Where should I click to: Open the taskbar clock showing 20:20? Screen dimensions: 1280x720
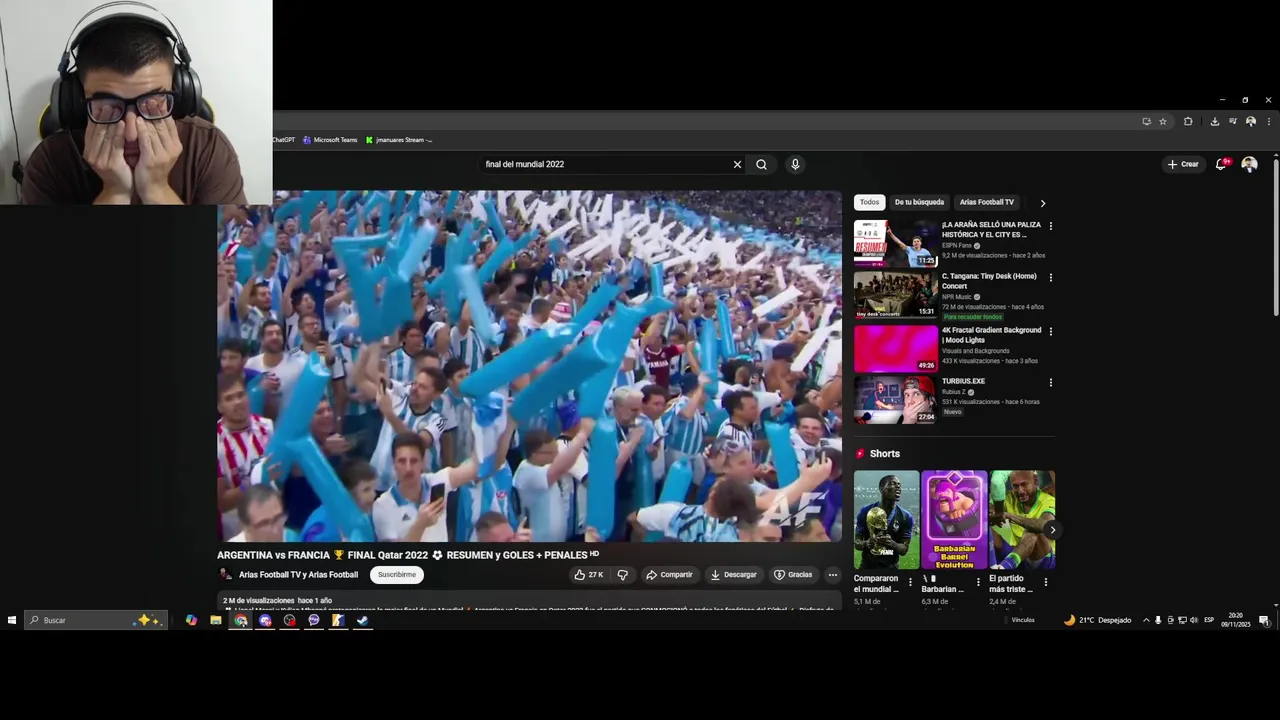1236,620
